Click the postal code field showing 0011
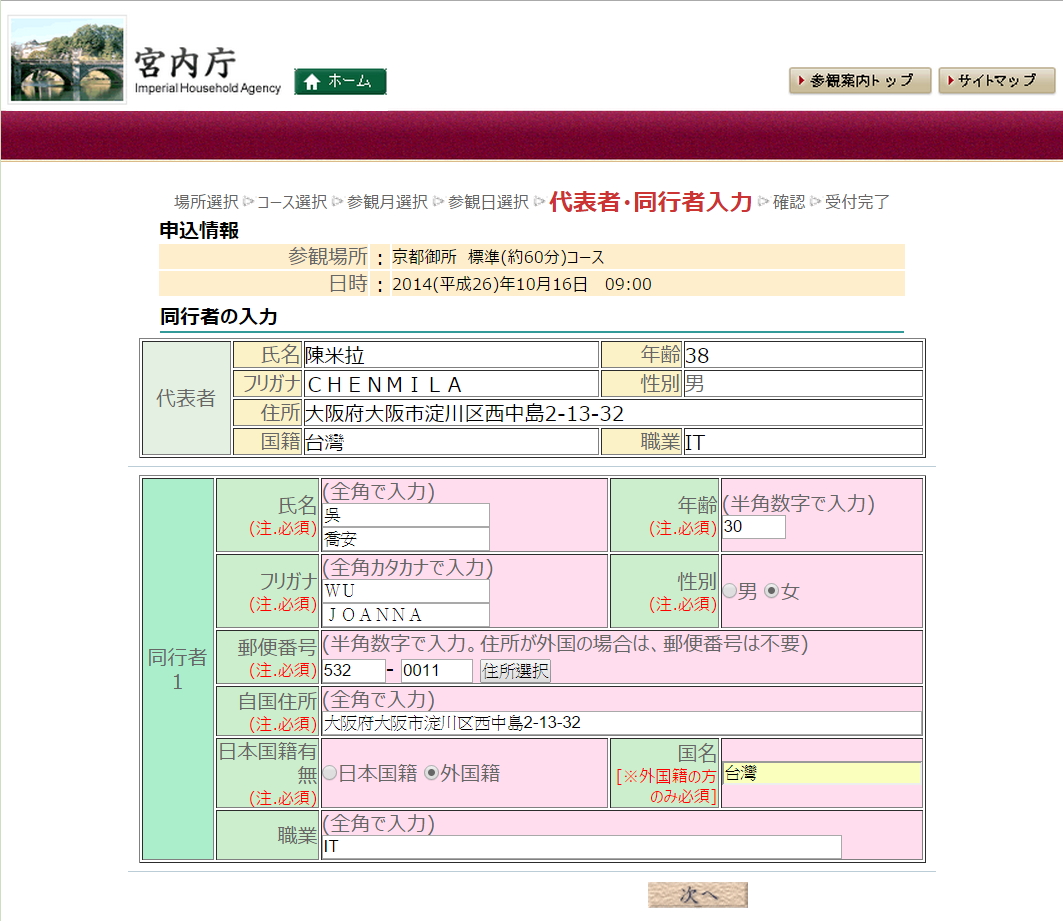Screen dimensions: 1063x921 436,671
